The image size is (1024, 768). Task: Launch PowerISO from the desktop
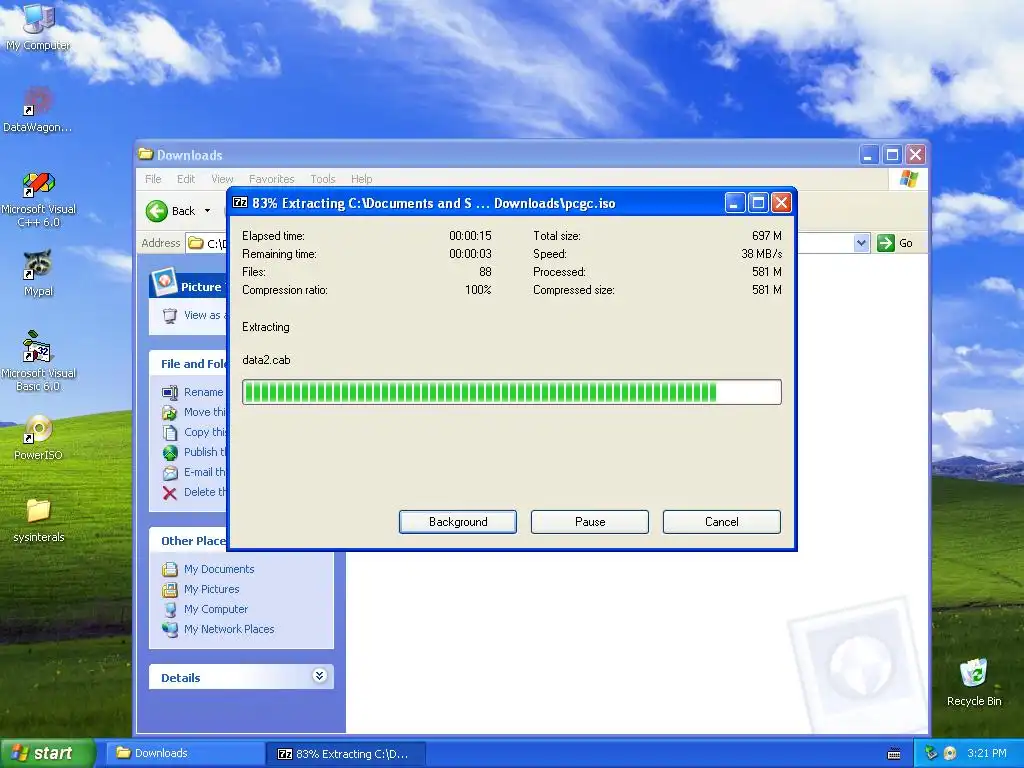[x=38, y=437]
